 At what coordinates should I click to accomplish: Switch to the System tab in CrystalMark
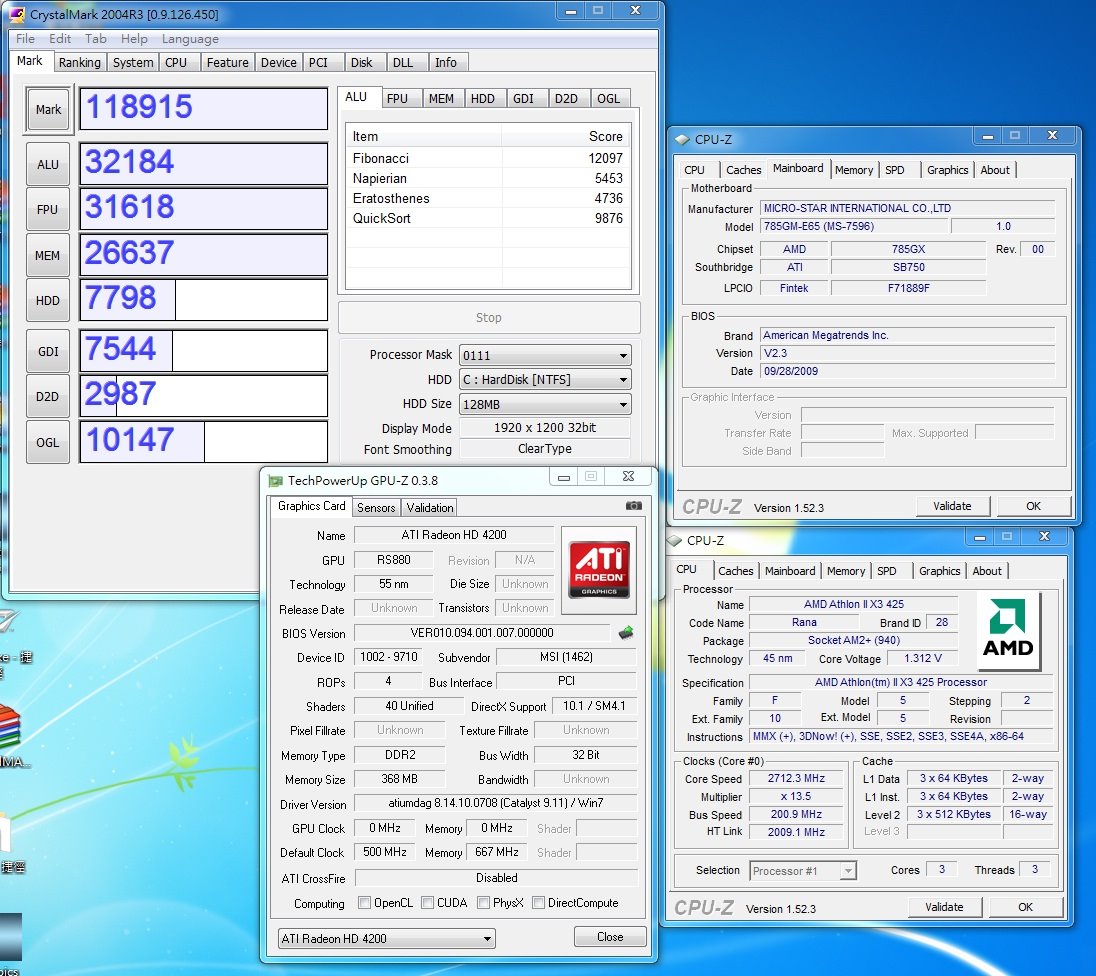tap(133, 62)
